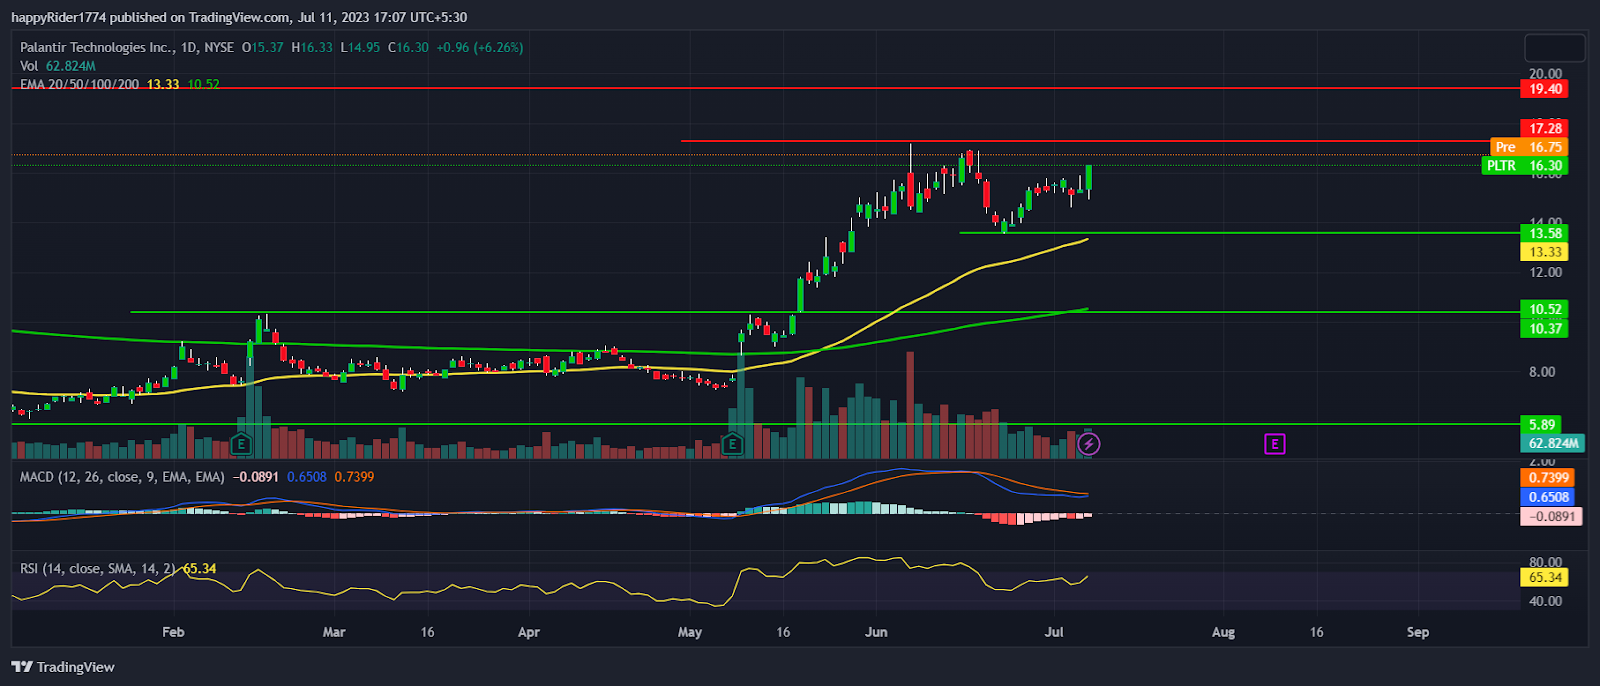Screen dimensions: 1600x686
Task: Click the Aug label on time axis
Action: (x=1223, y=632)
